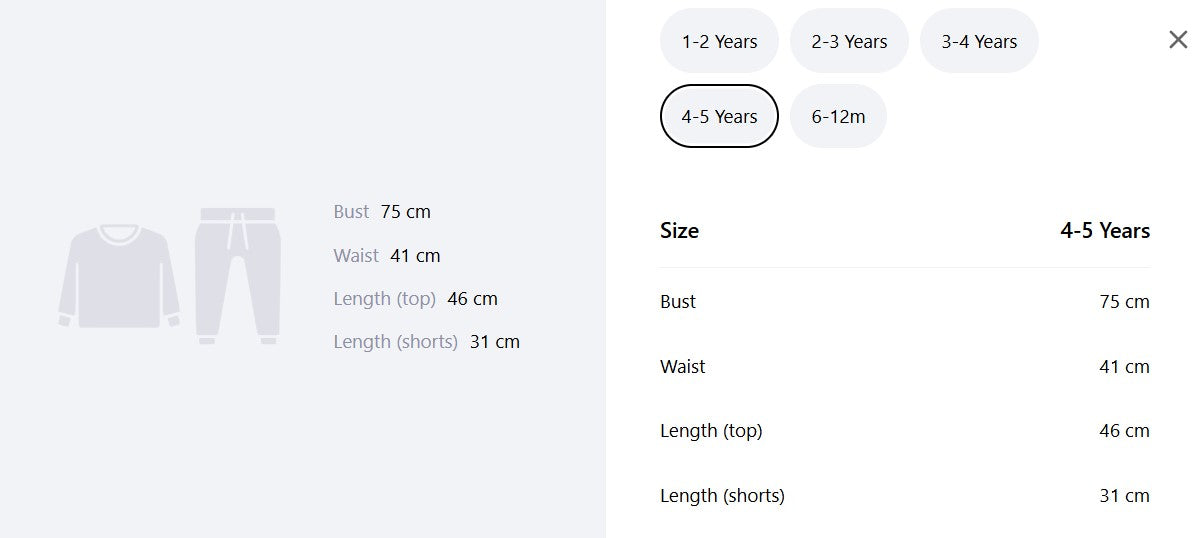
Task: Click Length (top) 46 cm beside illustration
Action: point(415,299)
